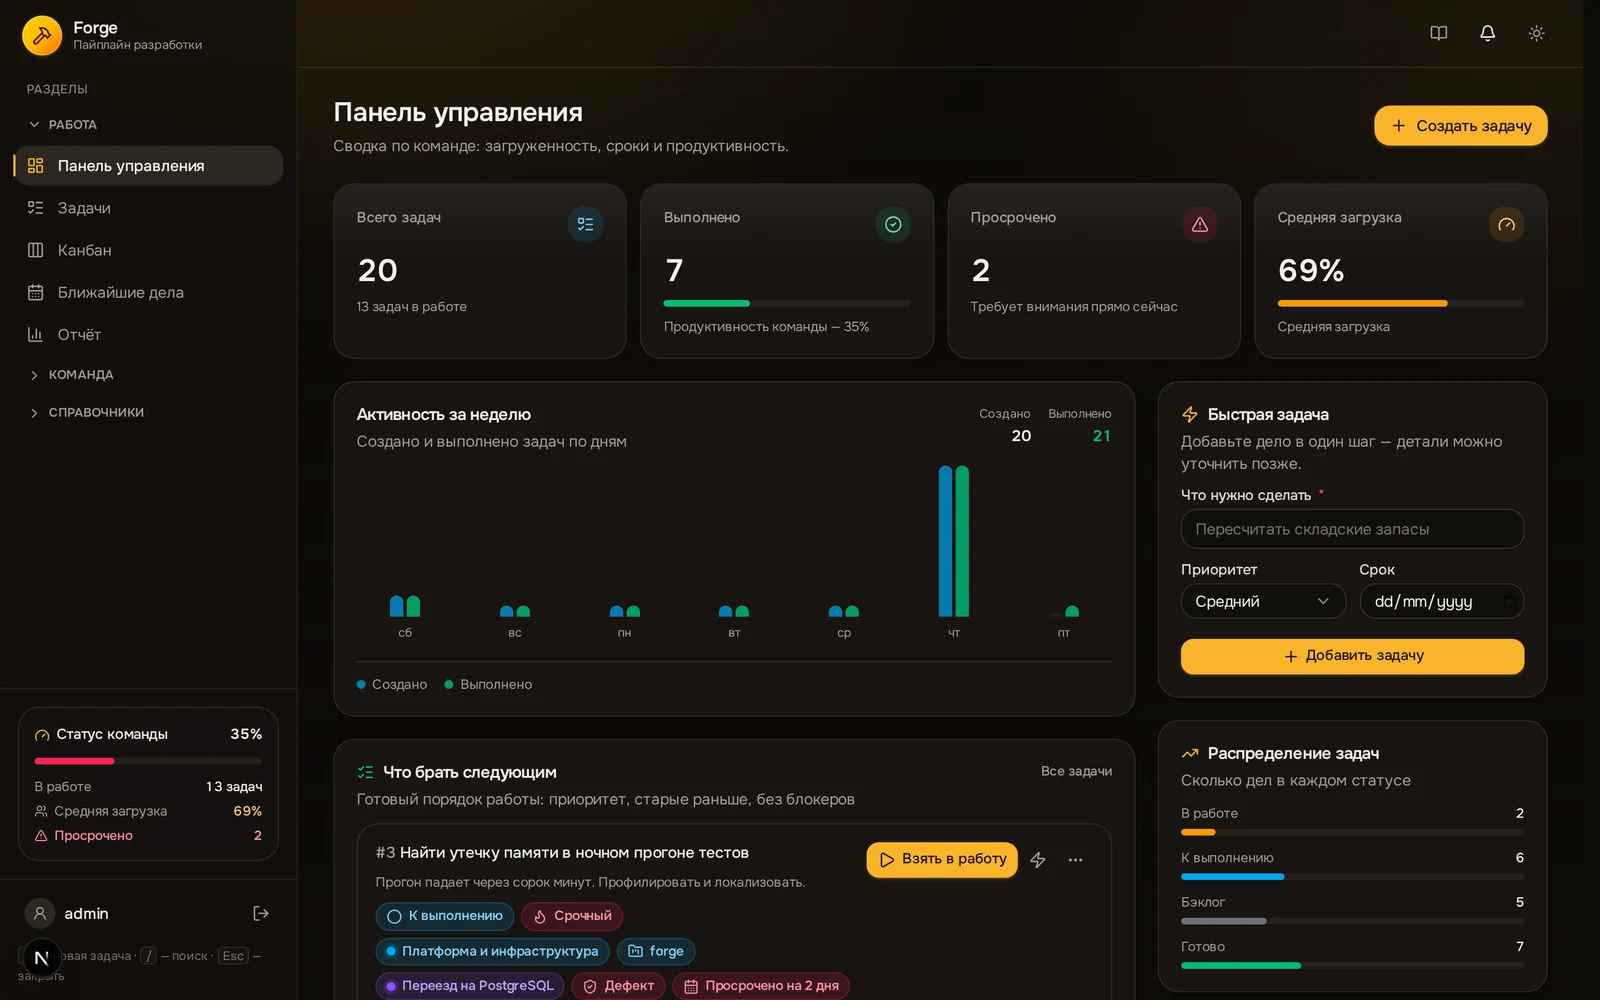The image size is (1600, 1000).
Task: Focus the Что нужно сделать input field
Action: pos(1352,529)
